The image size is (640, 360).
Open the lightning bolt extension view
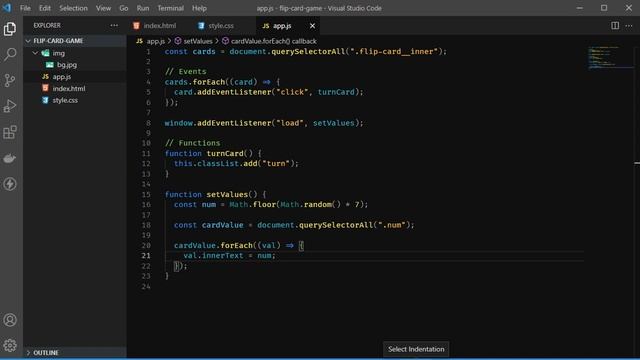[x=10, y=184]
